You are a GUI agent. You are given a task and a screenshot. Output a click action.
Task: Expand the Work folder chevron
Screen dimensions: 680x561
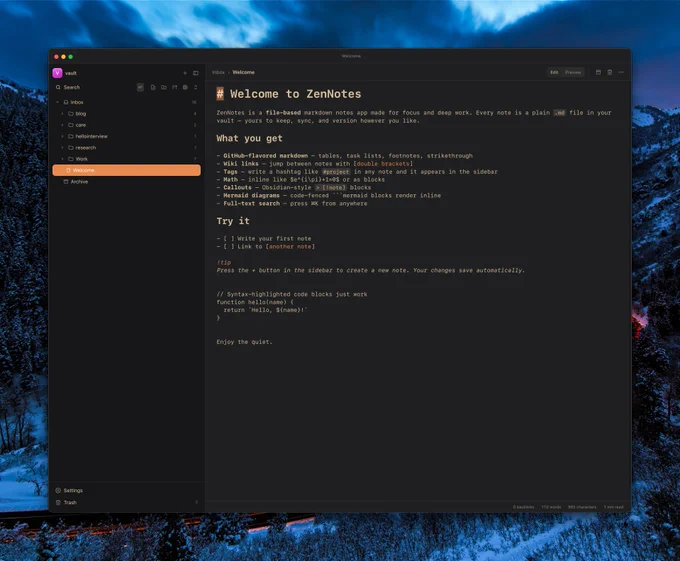pyautogui.click(x=62, y=159)
